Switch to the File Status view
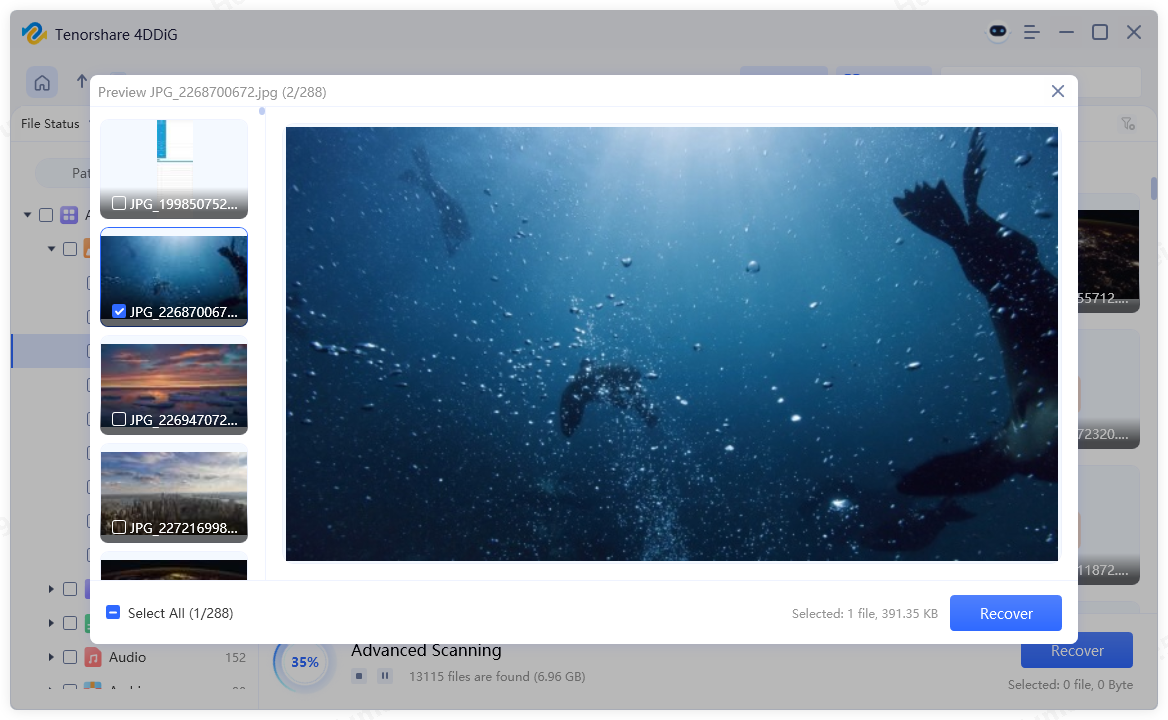This screenshot has width=1168, height=720. click(x=49, y=123)
